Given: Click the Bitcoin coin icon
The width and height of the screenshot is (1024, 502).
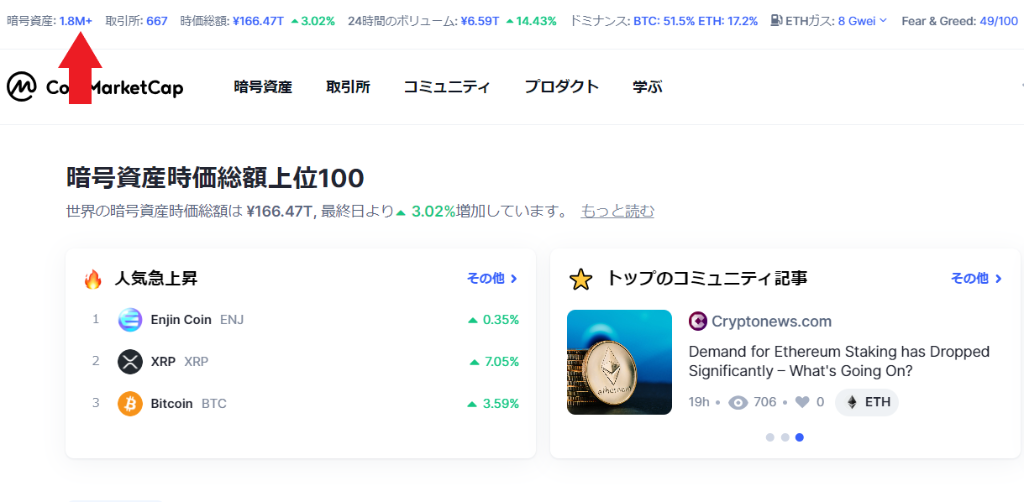Looking at the screenshot, I should click(x=130, y=404).
